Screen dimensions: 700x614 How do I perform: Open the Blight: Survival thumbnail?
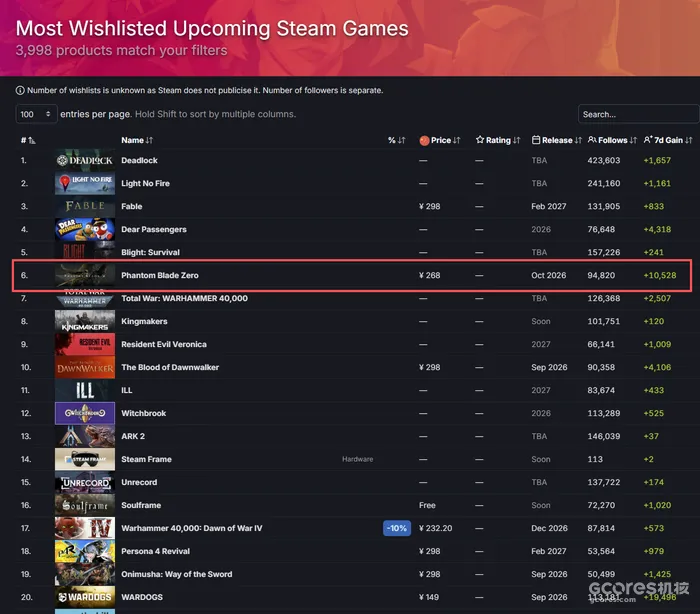pos(85,252)
